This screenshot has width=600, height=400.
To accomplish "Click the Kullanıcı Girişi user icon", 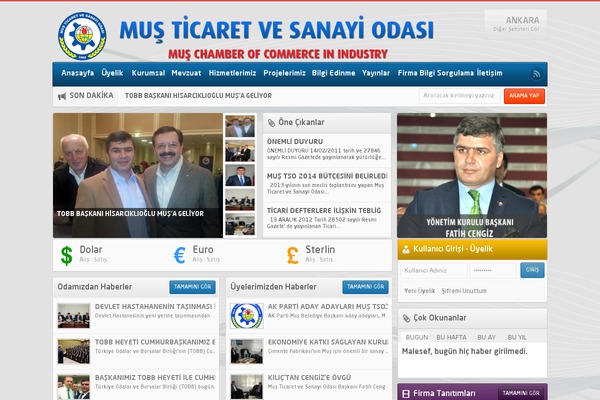I will (406, 249).
